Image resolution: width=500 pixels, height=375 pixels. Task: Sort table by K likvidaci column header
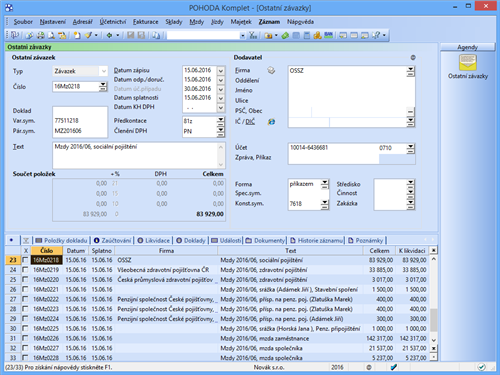[x=412, y=250]
